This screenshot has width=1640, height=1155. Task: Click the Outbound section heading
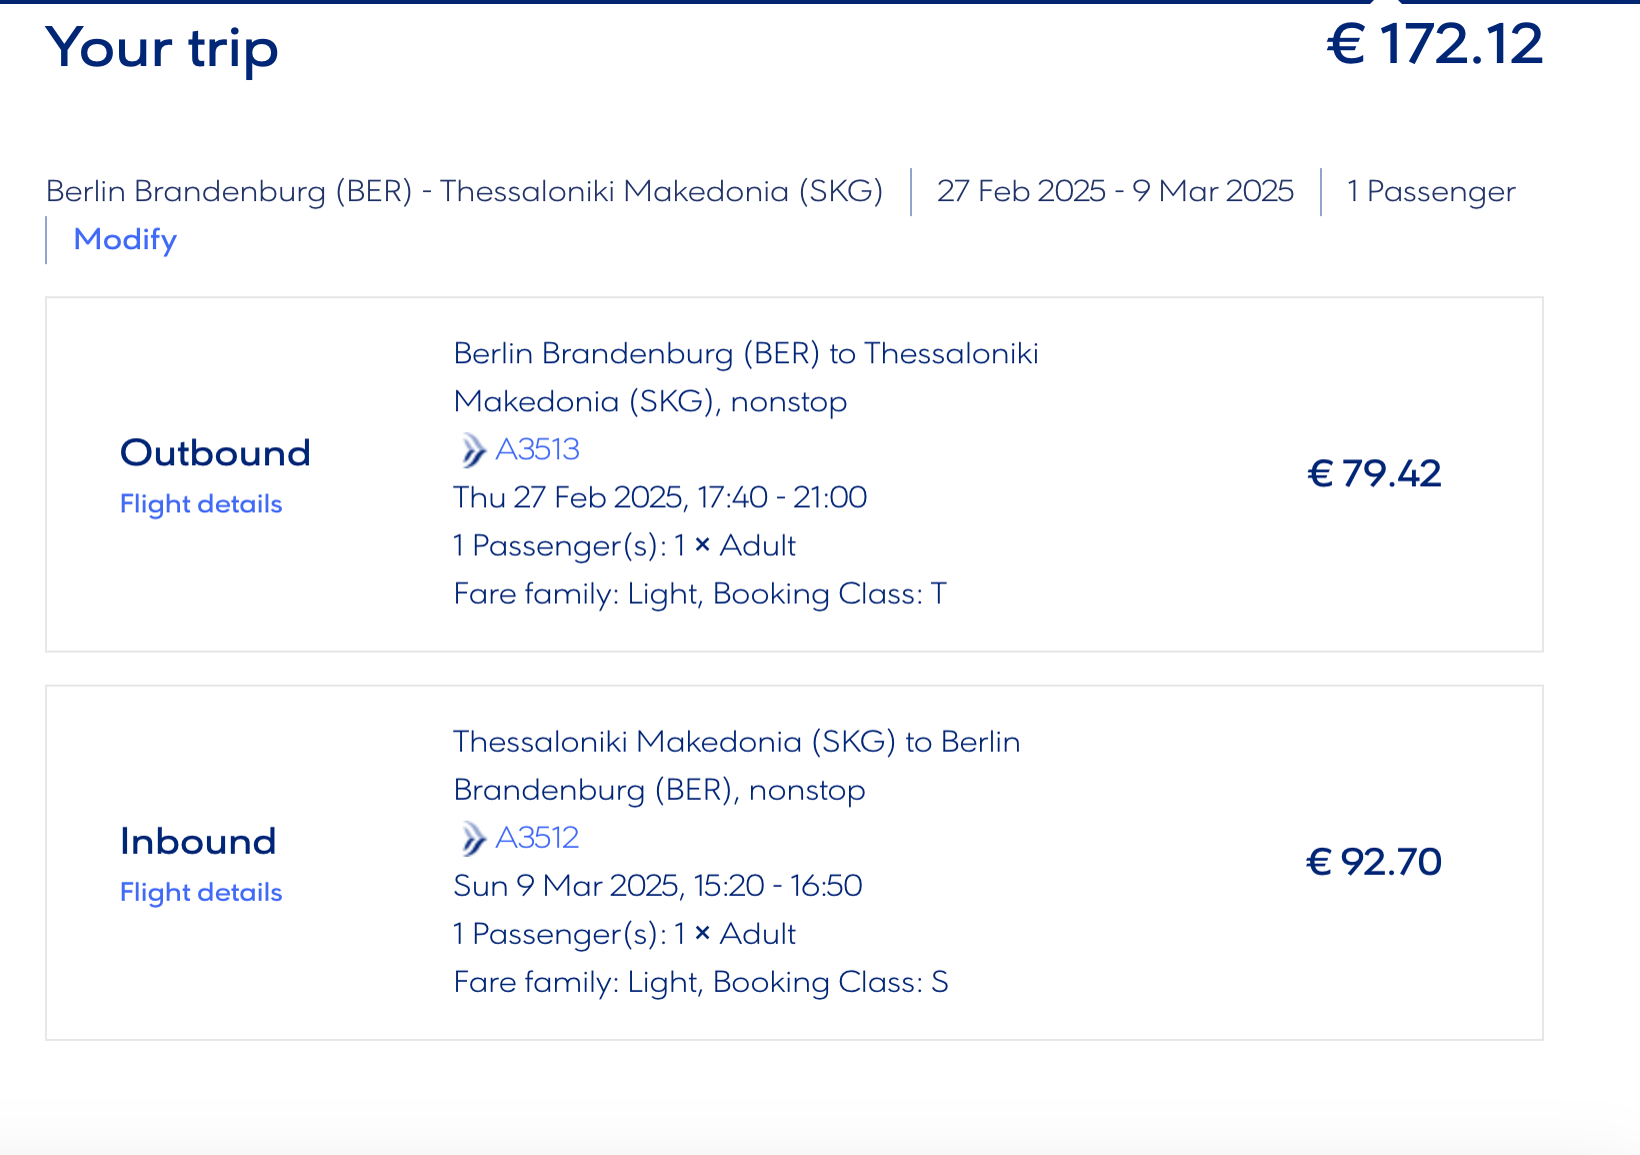pyautogui.click(x=215, y=453)
